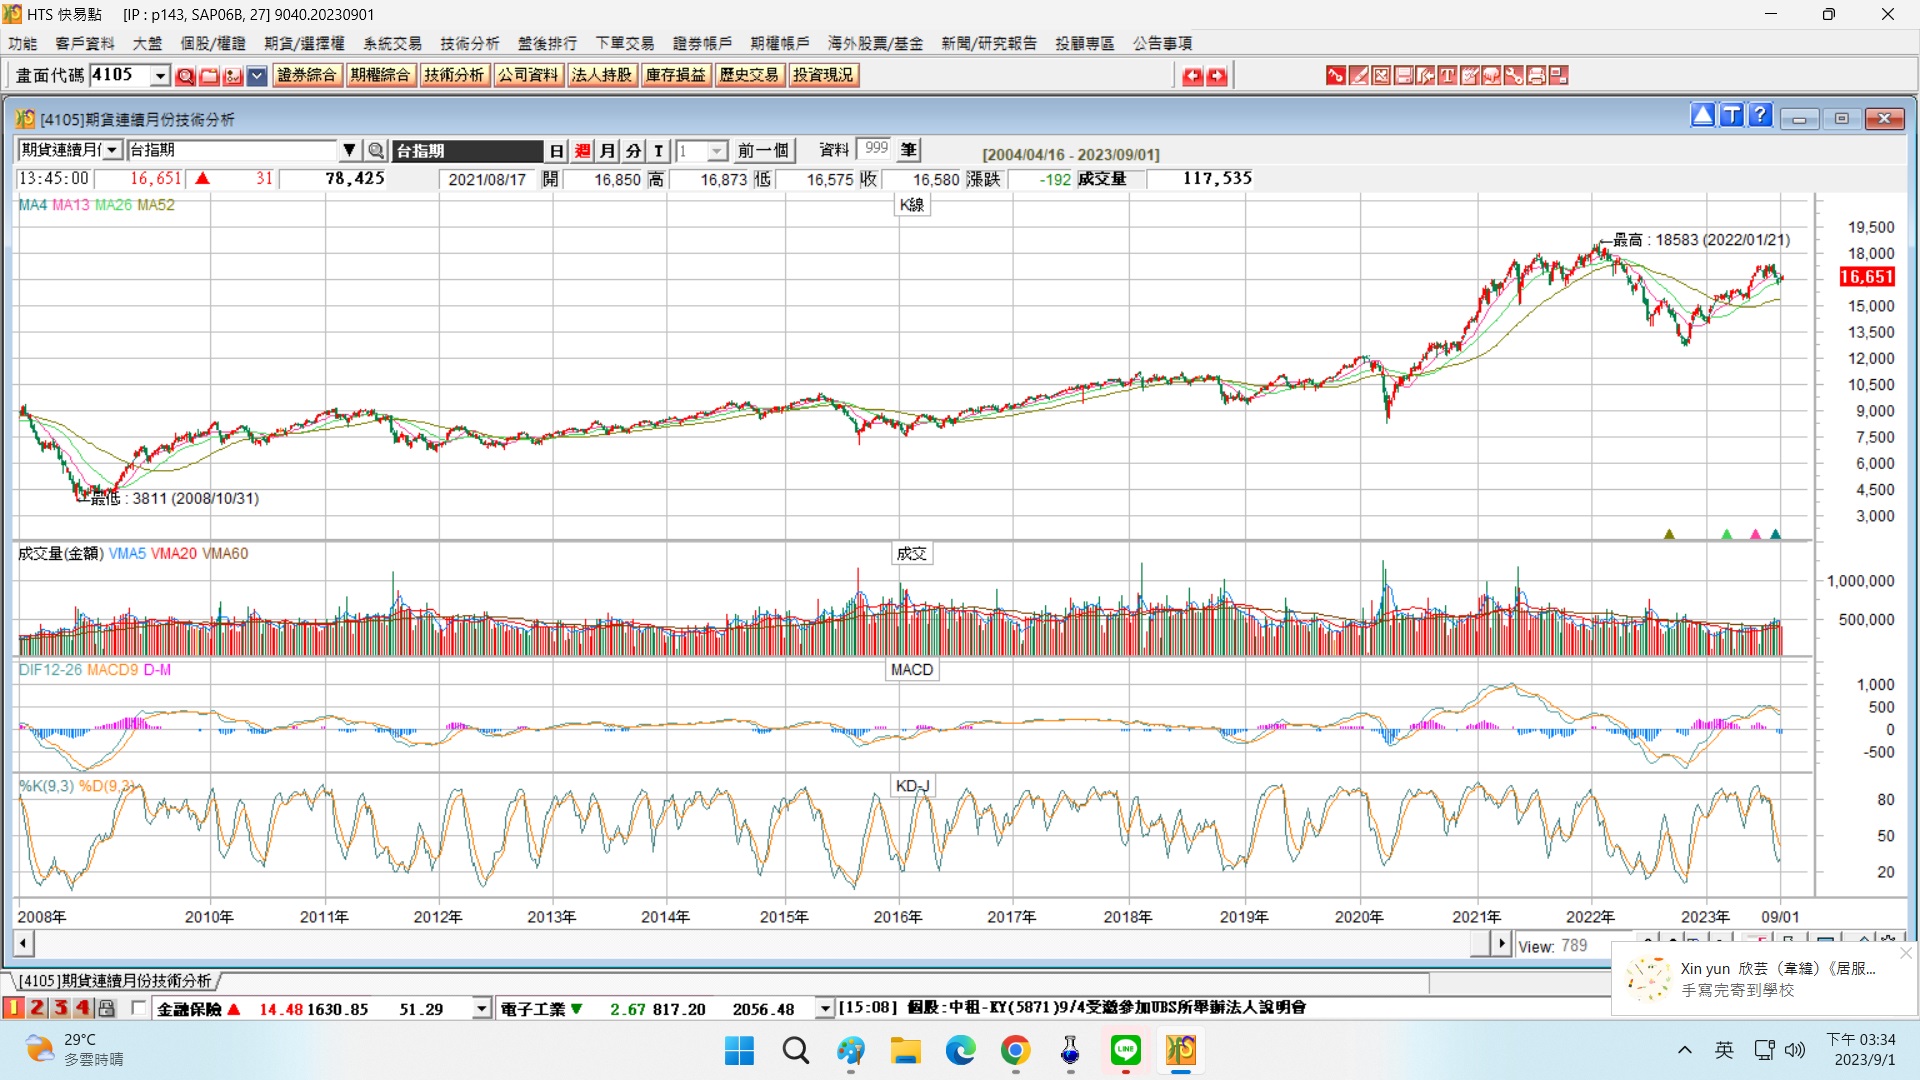This screenshot has height=1080, width=1920.
Task: Click the wrench settings icon in toolbar
Action: (x=1514, y=76)
